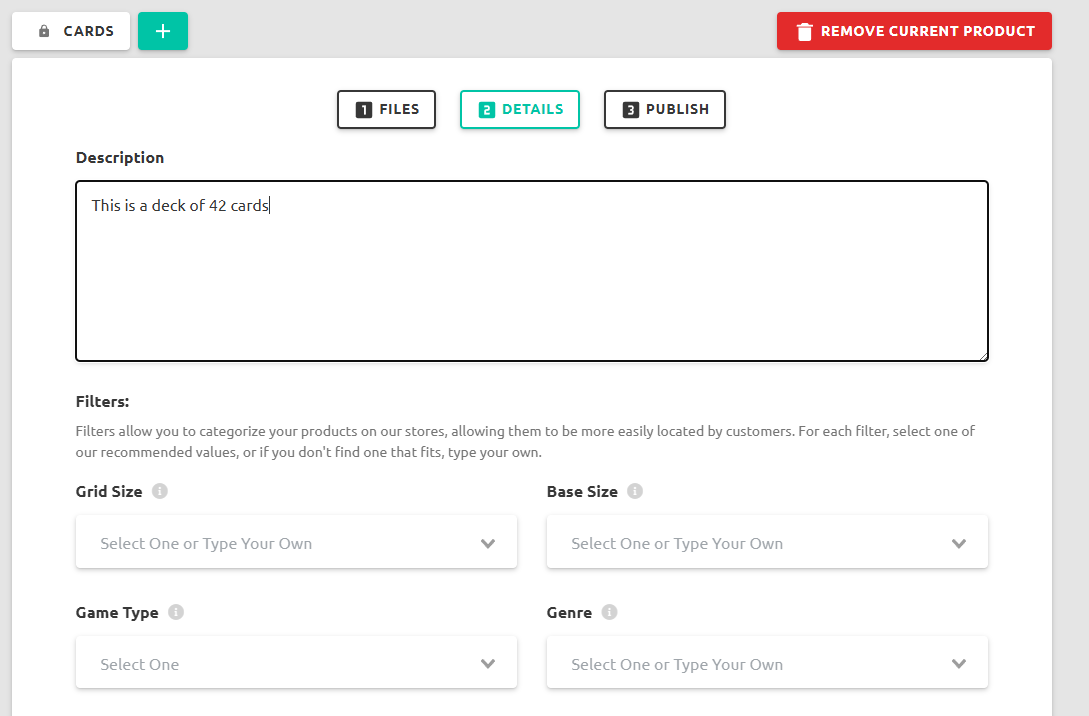This screenshot has height=716, width=1089.
Task: Show info for Game Type filter
Action: coord(176,612)
